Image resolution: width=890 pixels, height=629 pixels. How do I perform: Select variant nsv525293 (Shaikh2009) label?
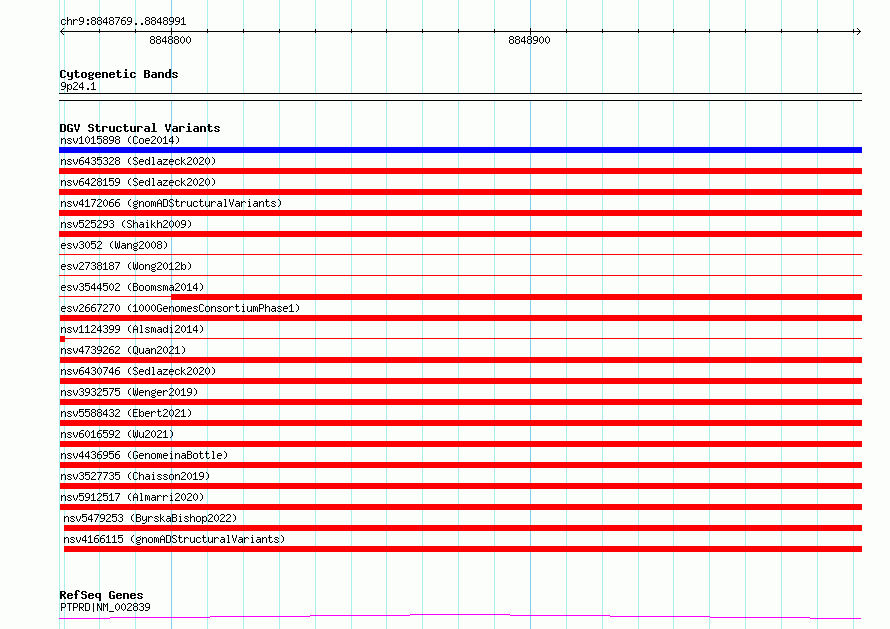point(126,224)
